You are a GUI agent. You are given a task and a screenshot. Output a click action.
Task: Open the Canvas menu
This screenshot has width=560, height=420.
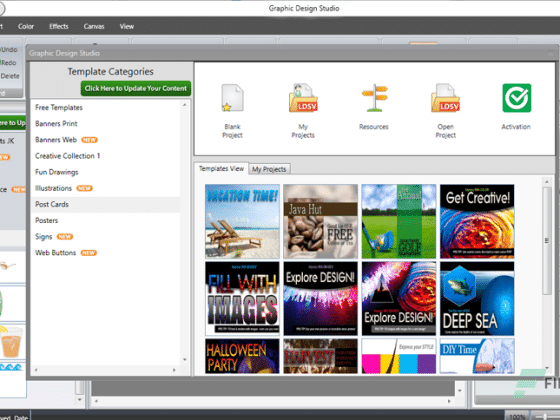pyautogui.click(x=94, y=26)
